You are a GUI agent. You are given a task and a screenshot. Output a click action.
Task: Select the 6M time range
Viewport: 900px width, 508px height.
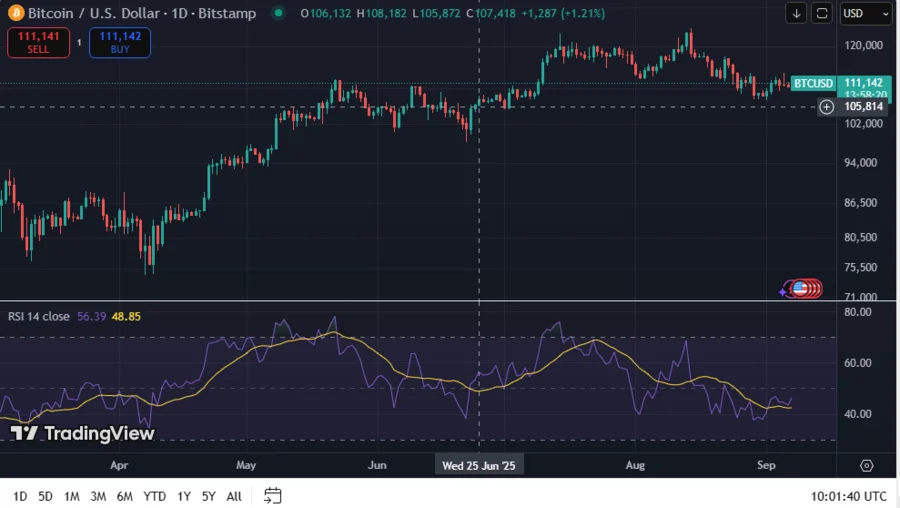click(x=125, y=496)
